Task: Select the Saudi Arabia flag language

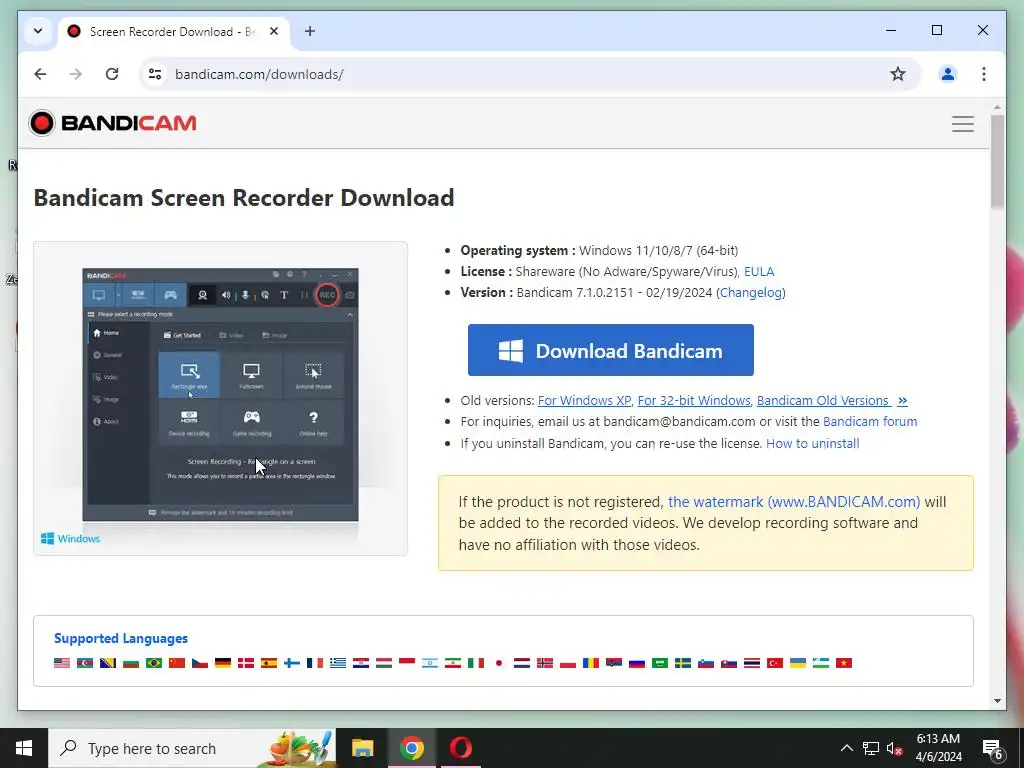Action: (660, 663)
